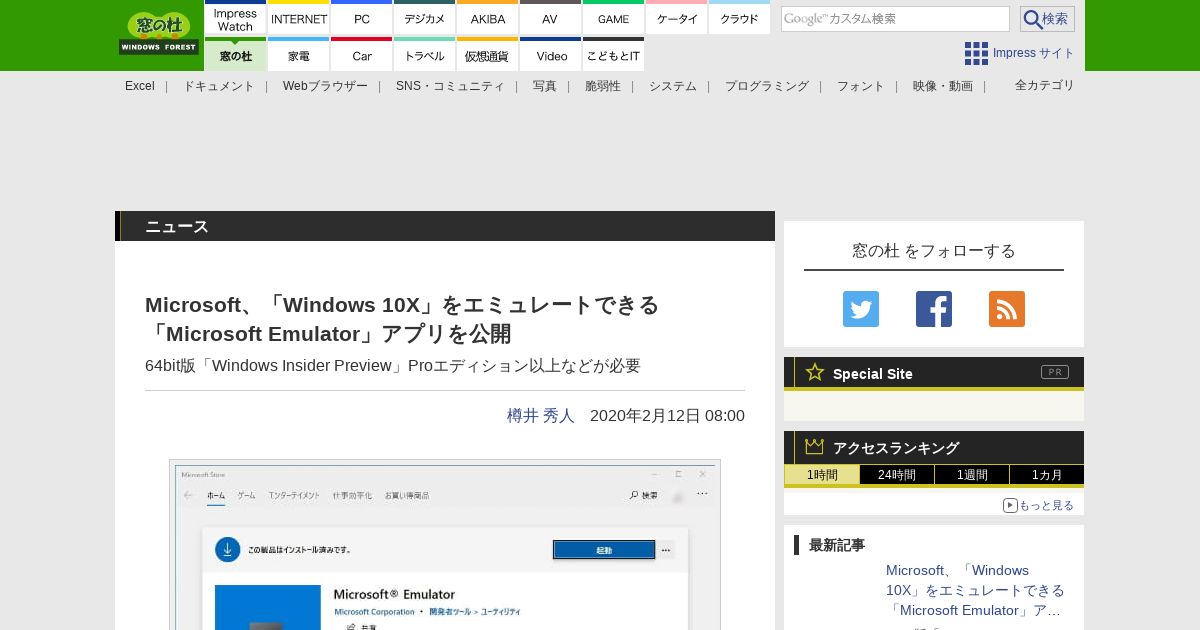
Task: Open the トラベル site tab
Action: coord(425,55)
